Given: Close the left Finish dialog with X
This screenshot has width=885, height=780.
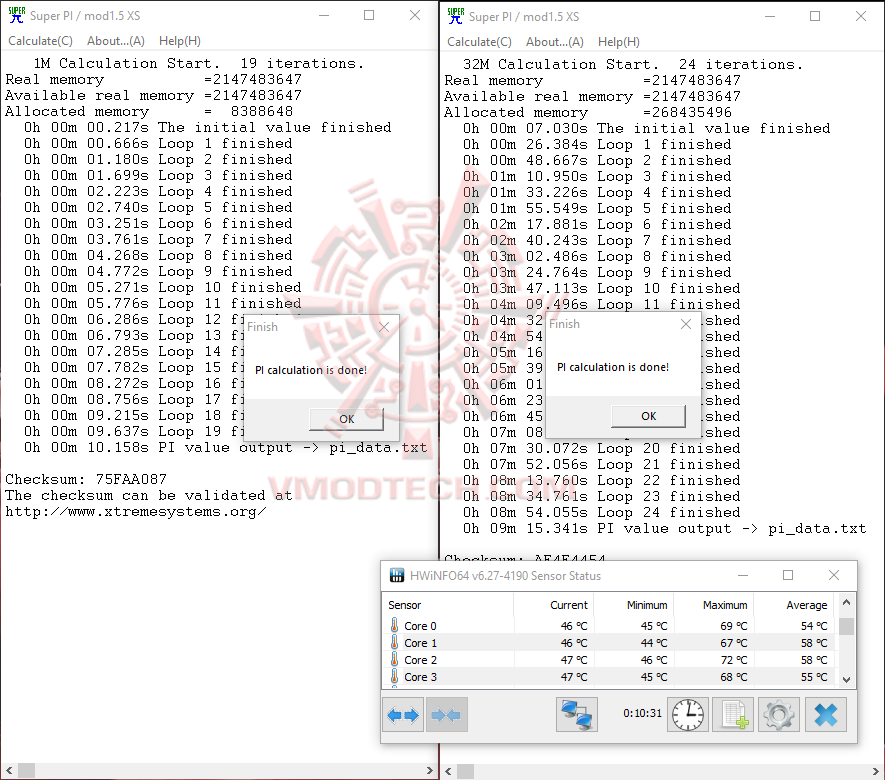Looking at the screenshot, I should tap(384, 327).
